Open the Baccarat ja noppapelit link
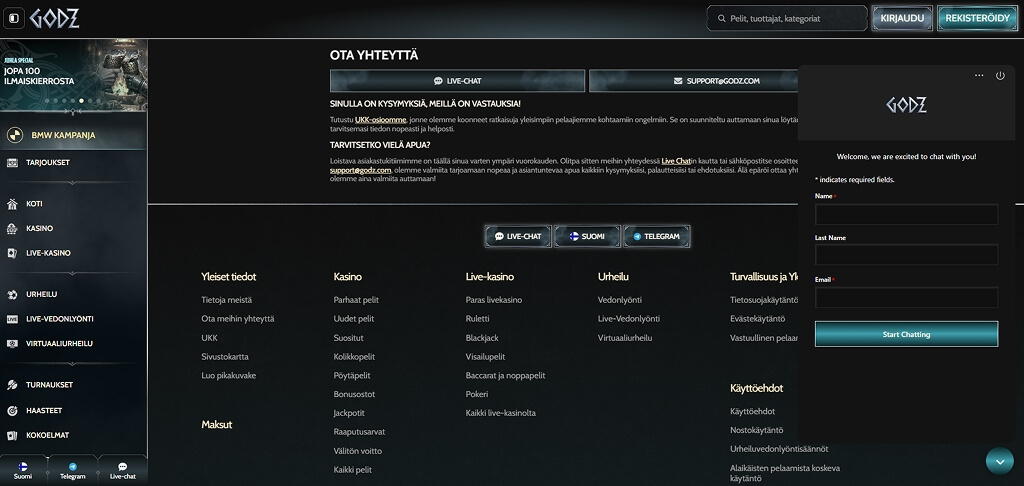This screenshot has height=486, width=1024. coord(505,376)
